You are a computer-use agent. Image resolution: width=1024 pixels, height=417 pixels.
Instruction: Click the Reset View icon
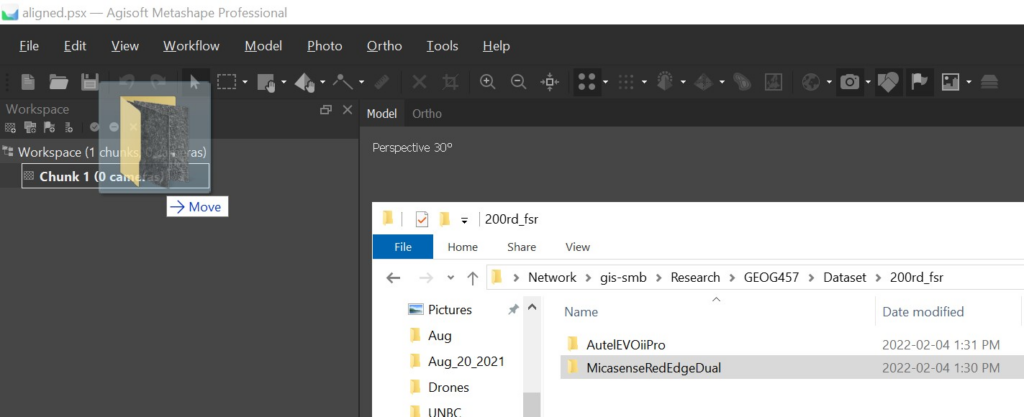550,82
